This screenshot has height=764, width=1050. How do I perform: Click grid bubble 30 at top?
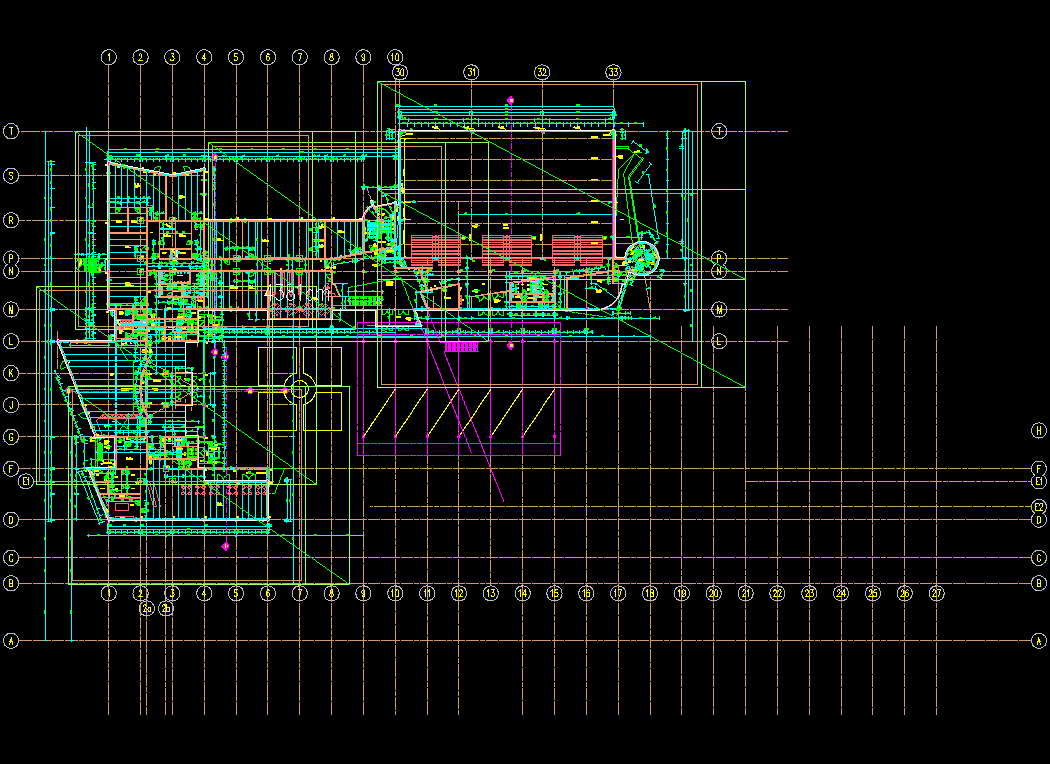point(400,72)
